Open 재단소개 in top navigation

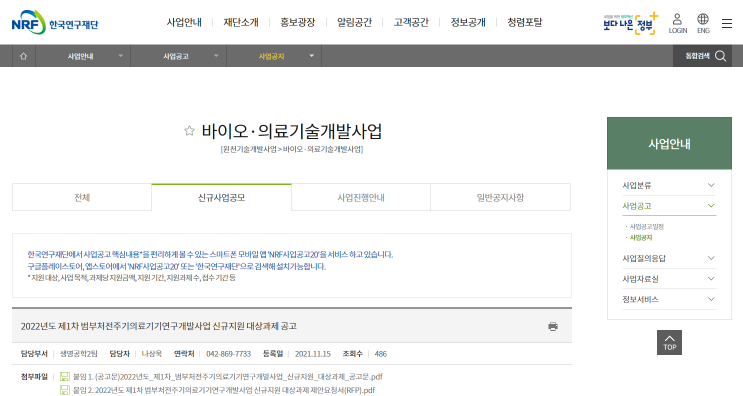coord(241,22)
